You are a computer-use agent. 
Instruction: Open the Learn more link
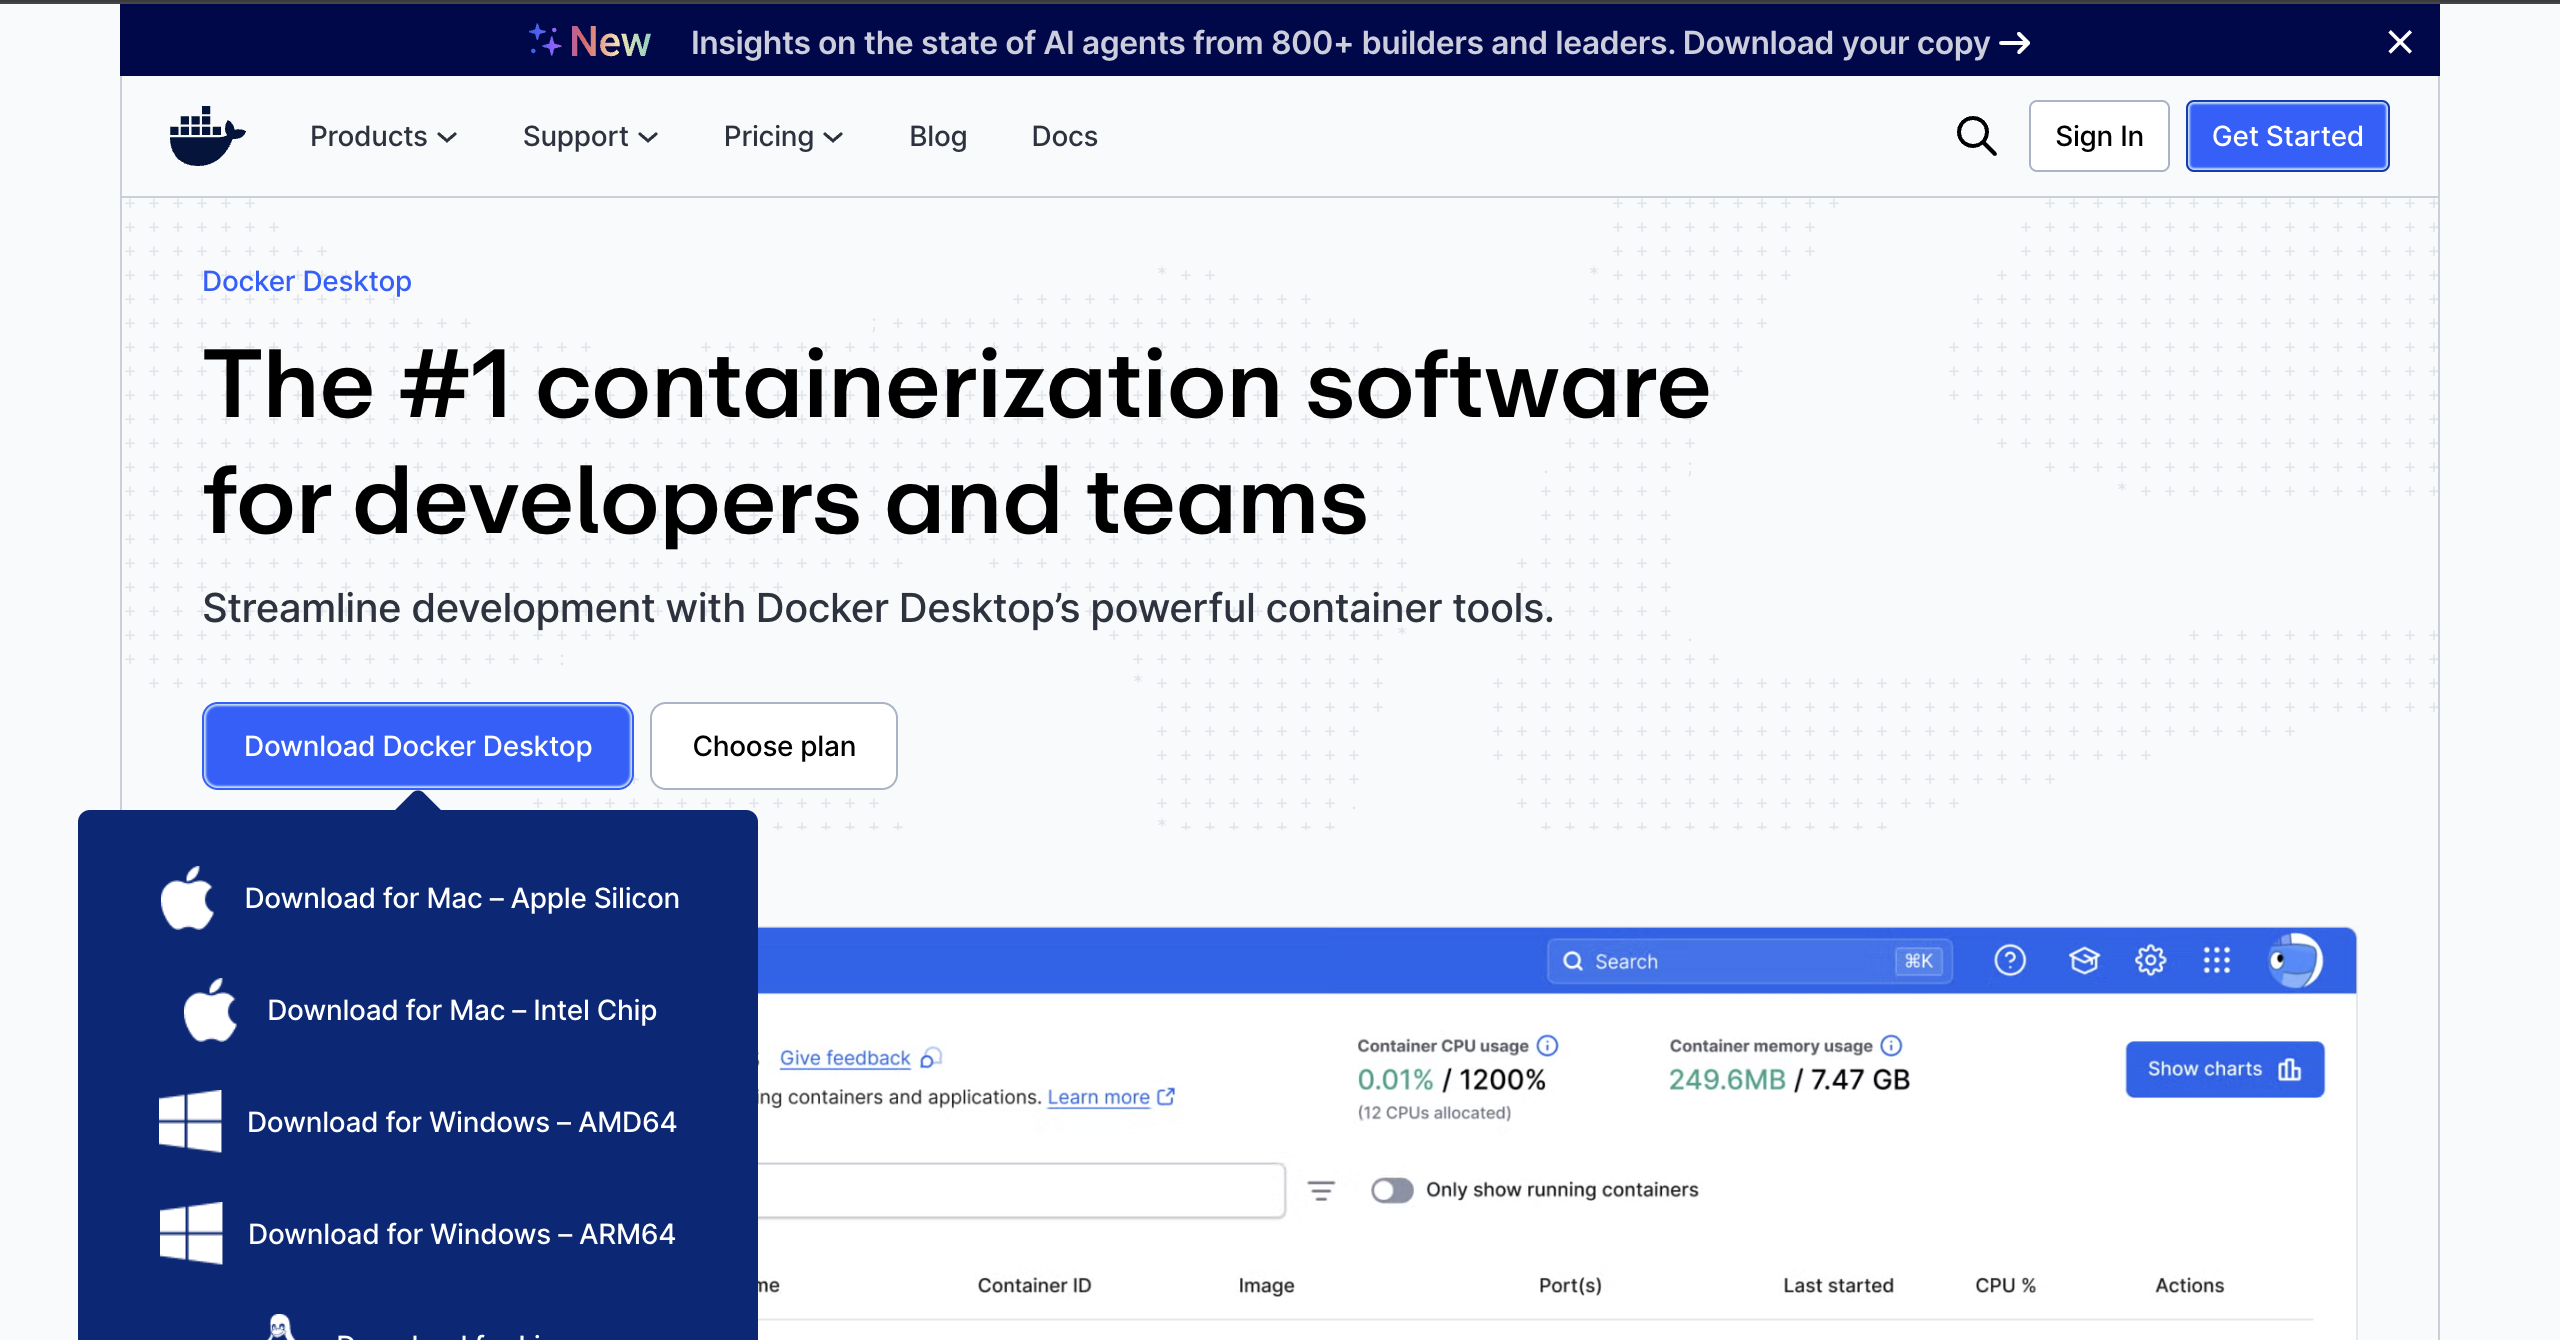1098,1097
